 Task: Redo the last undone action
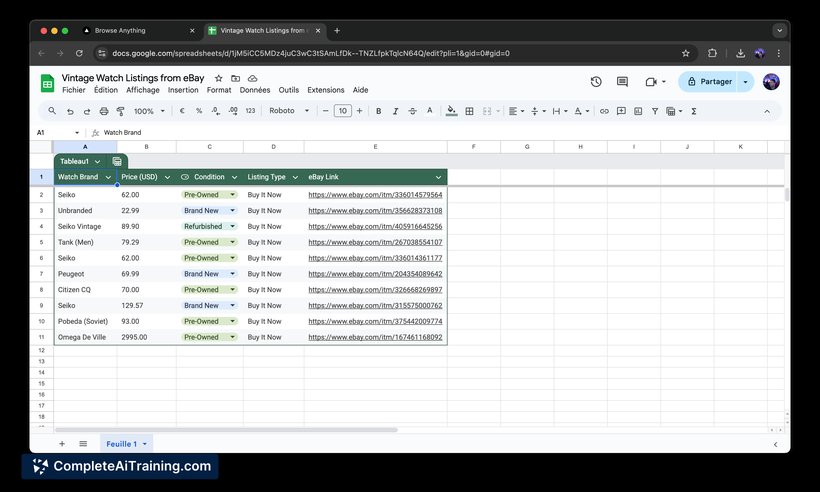click(87, 111)
